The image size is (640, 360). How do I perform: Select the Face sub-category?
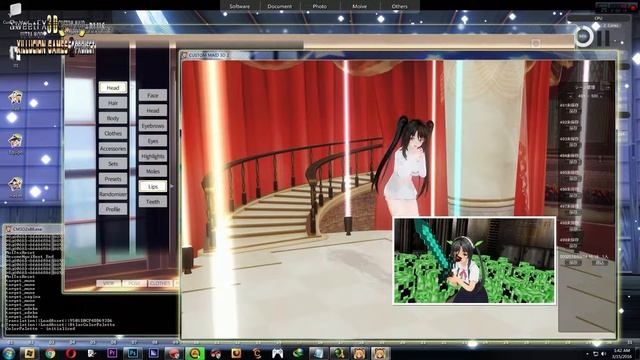click(x=153, y=95)
